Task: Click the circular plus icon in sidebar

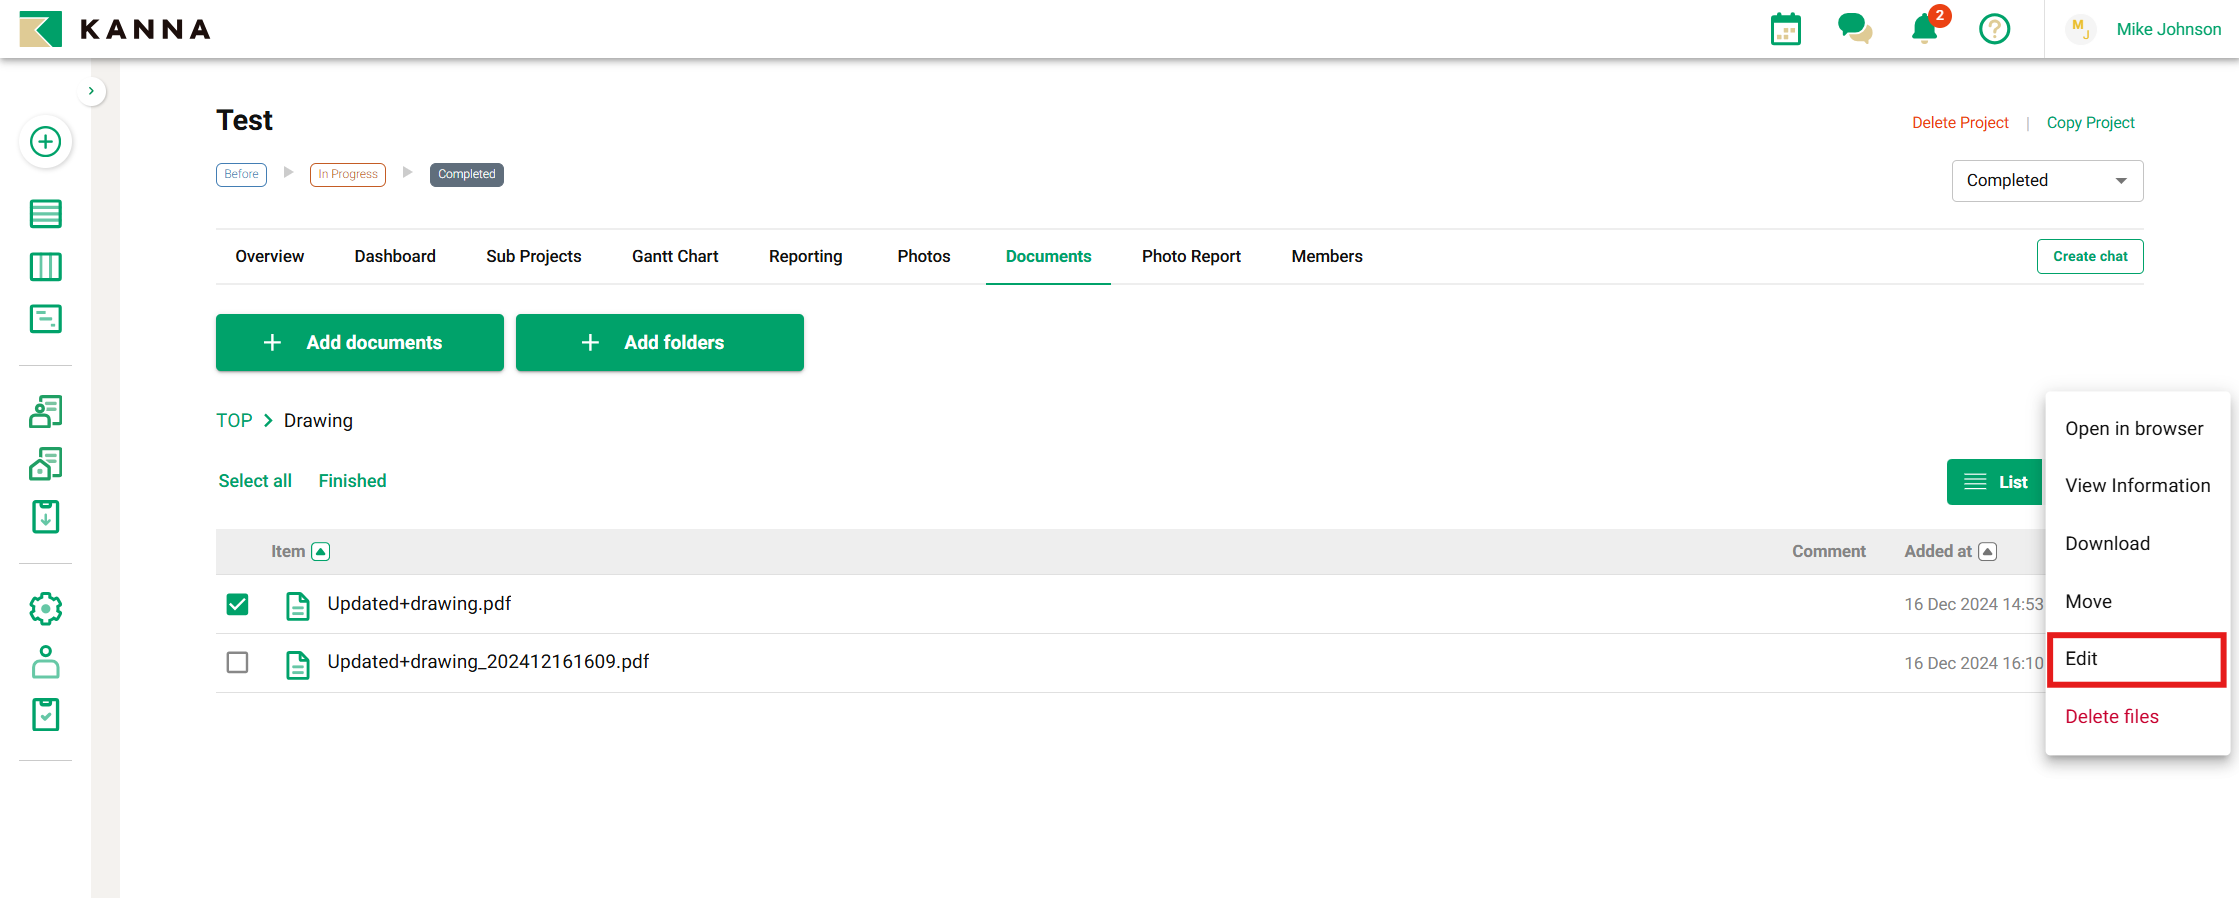Action: 45,142
